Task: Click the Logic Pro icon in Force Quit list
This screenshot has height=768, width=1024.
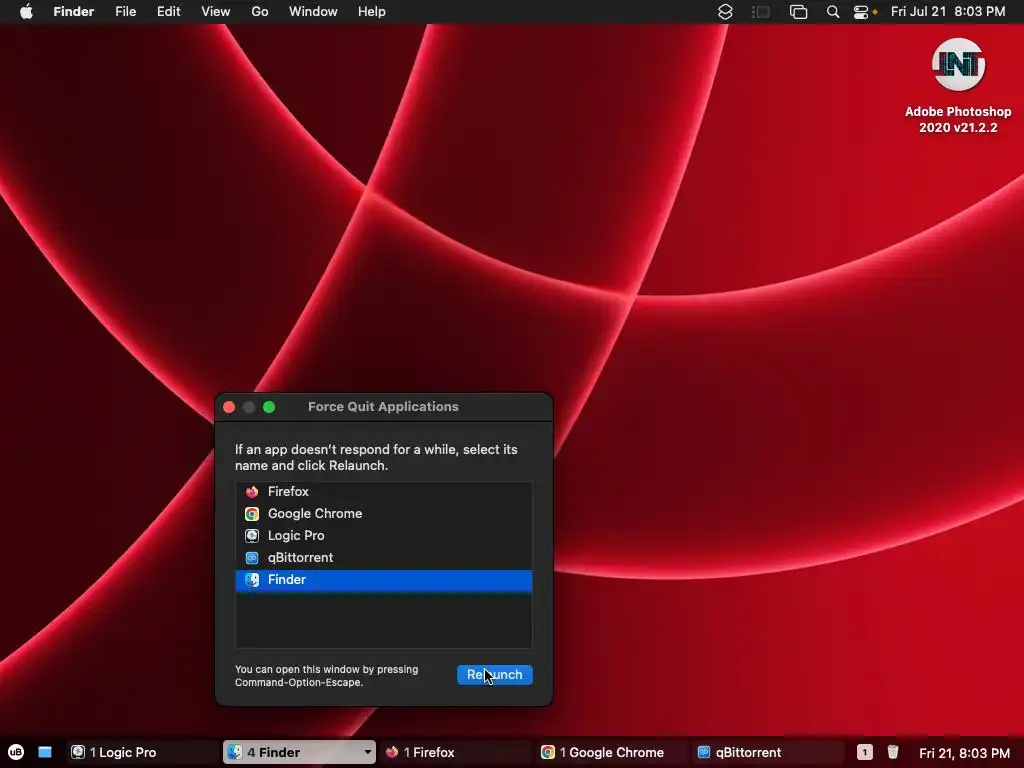Action: (x=251, y=536)
